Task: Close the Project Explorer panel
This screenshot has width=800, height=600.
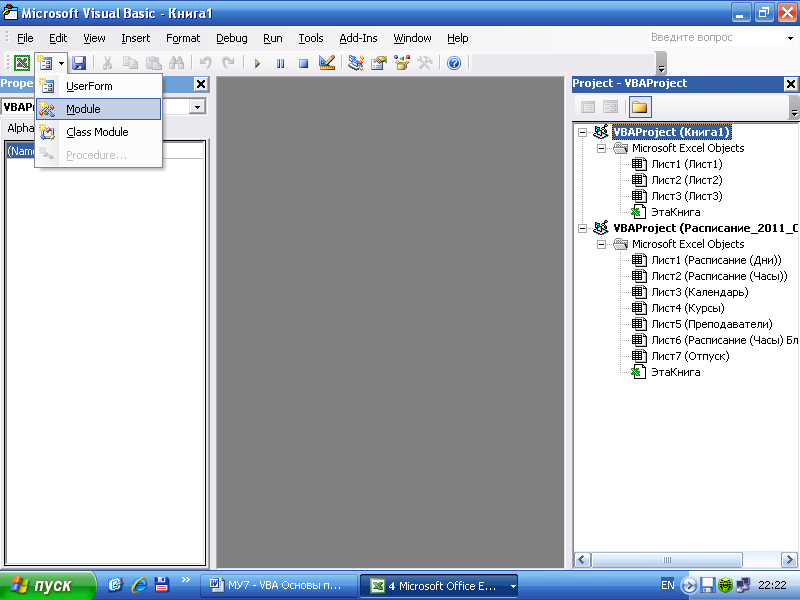Action: point(790,84)
